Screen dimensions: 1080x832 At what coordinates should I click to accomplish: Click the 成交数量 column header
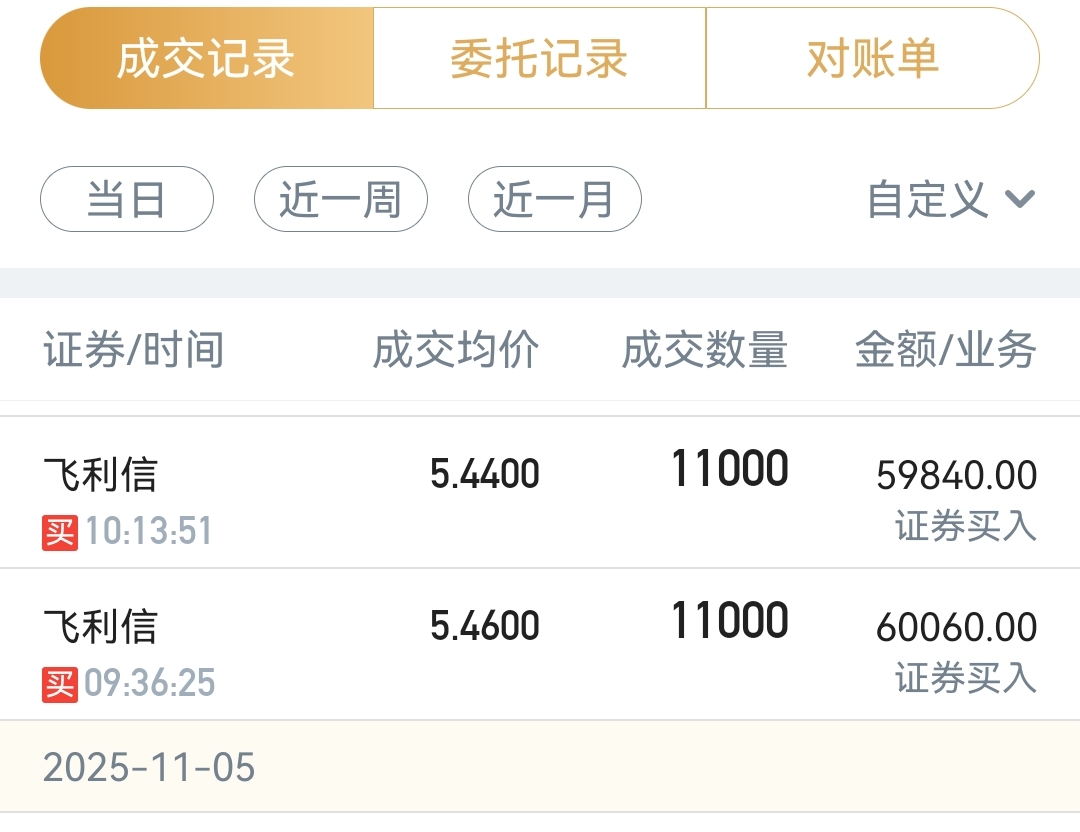(705, 351)
